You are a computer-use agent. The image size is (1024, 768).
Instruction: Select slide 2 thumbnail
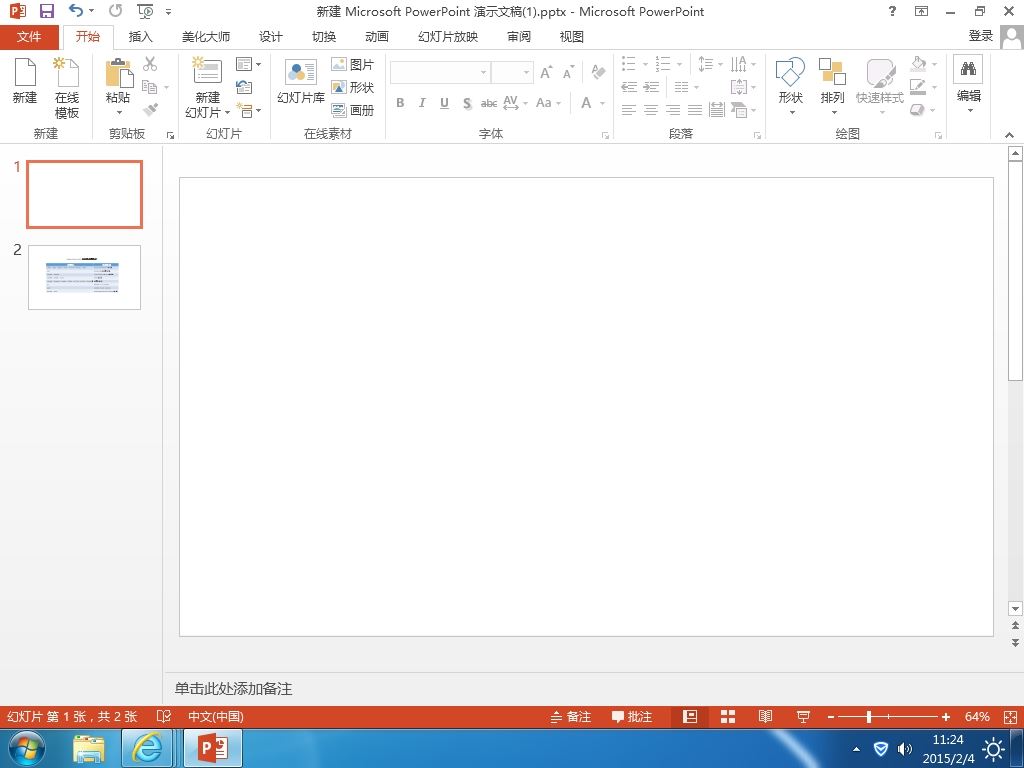coord(84,277)
